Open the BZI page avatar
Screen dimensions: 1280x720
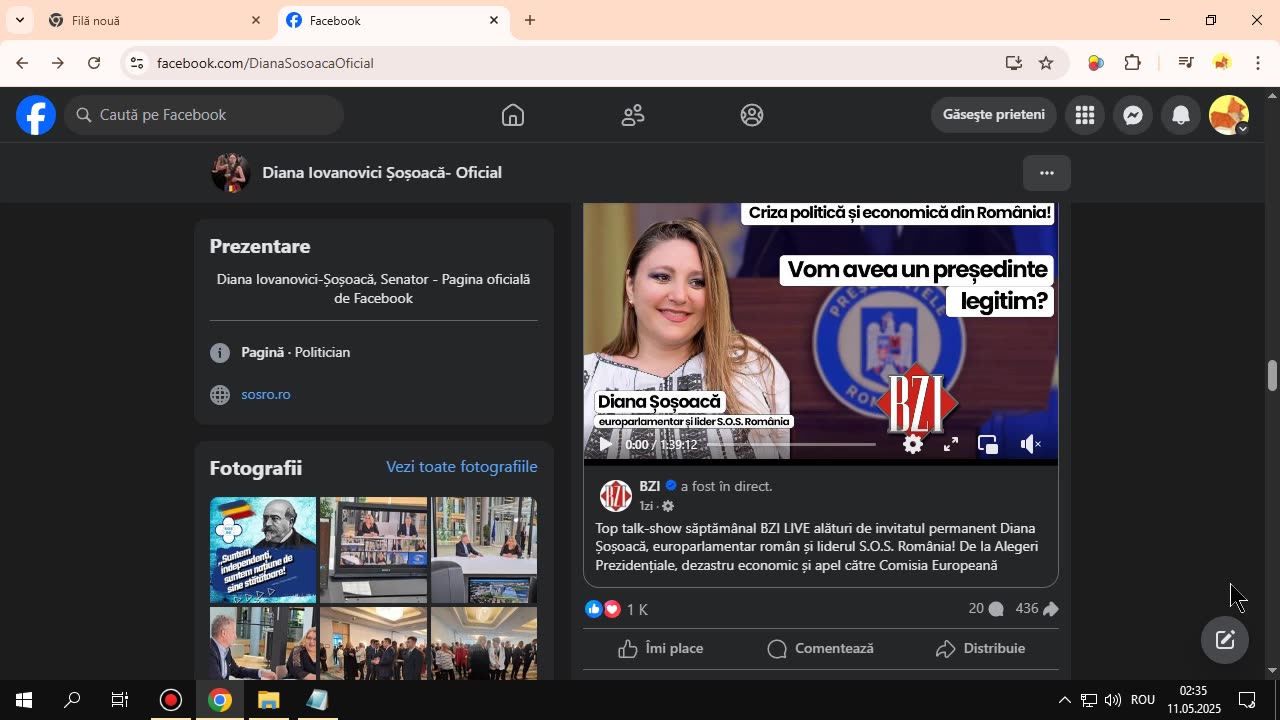point(616,496)
